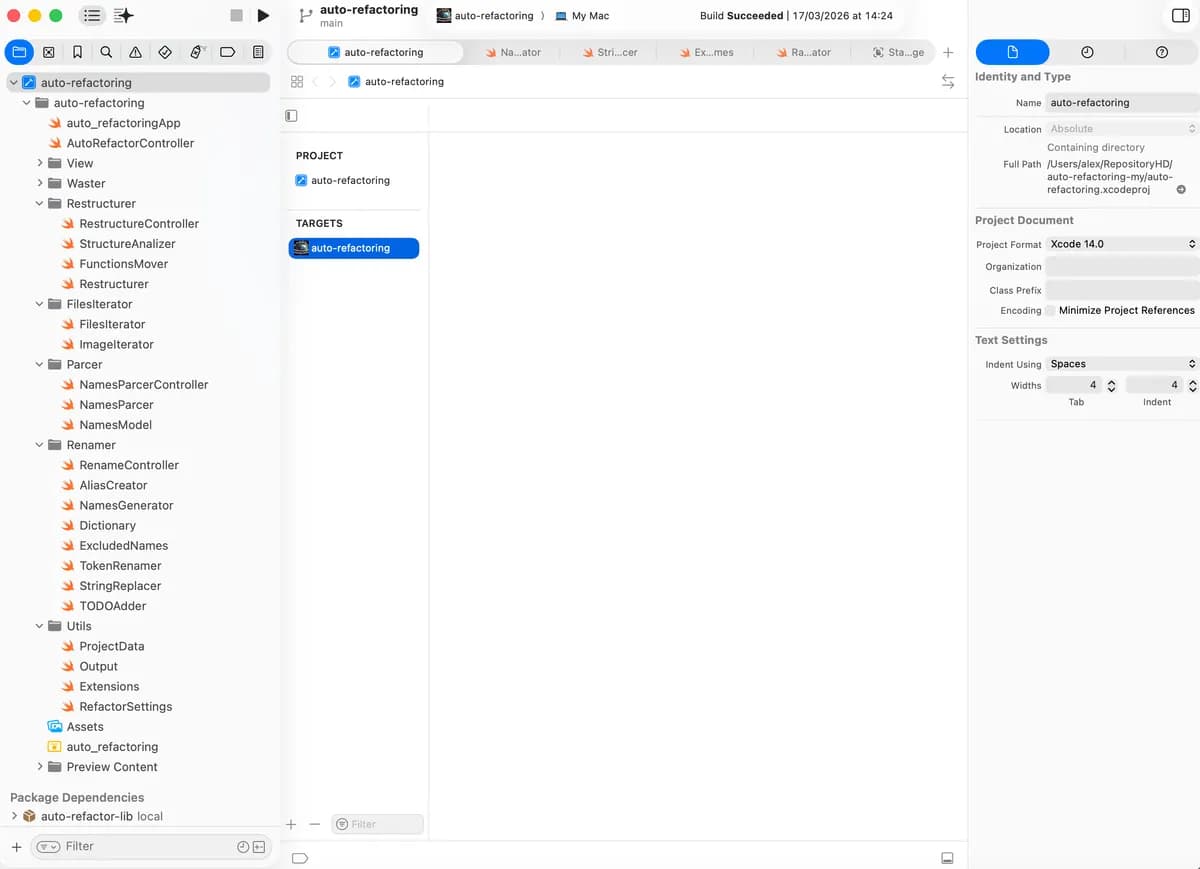Open the Debug navigator spray icon
1200x869 pixels.
[x=197, y=52]
